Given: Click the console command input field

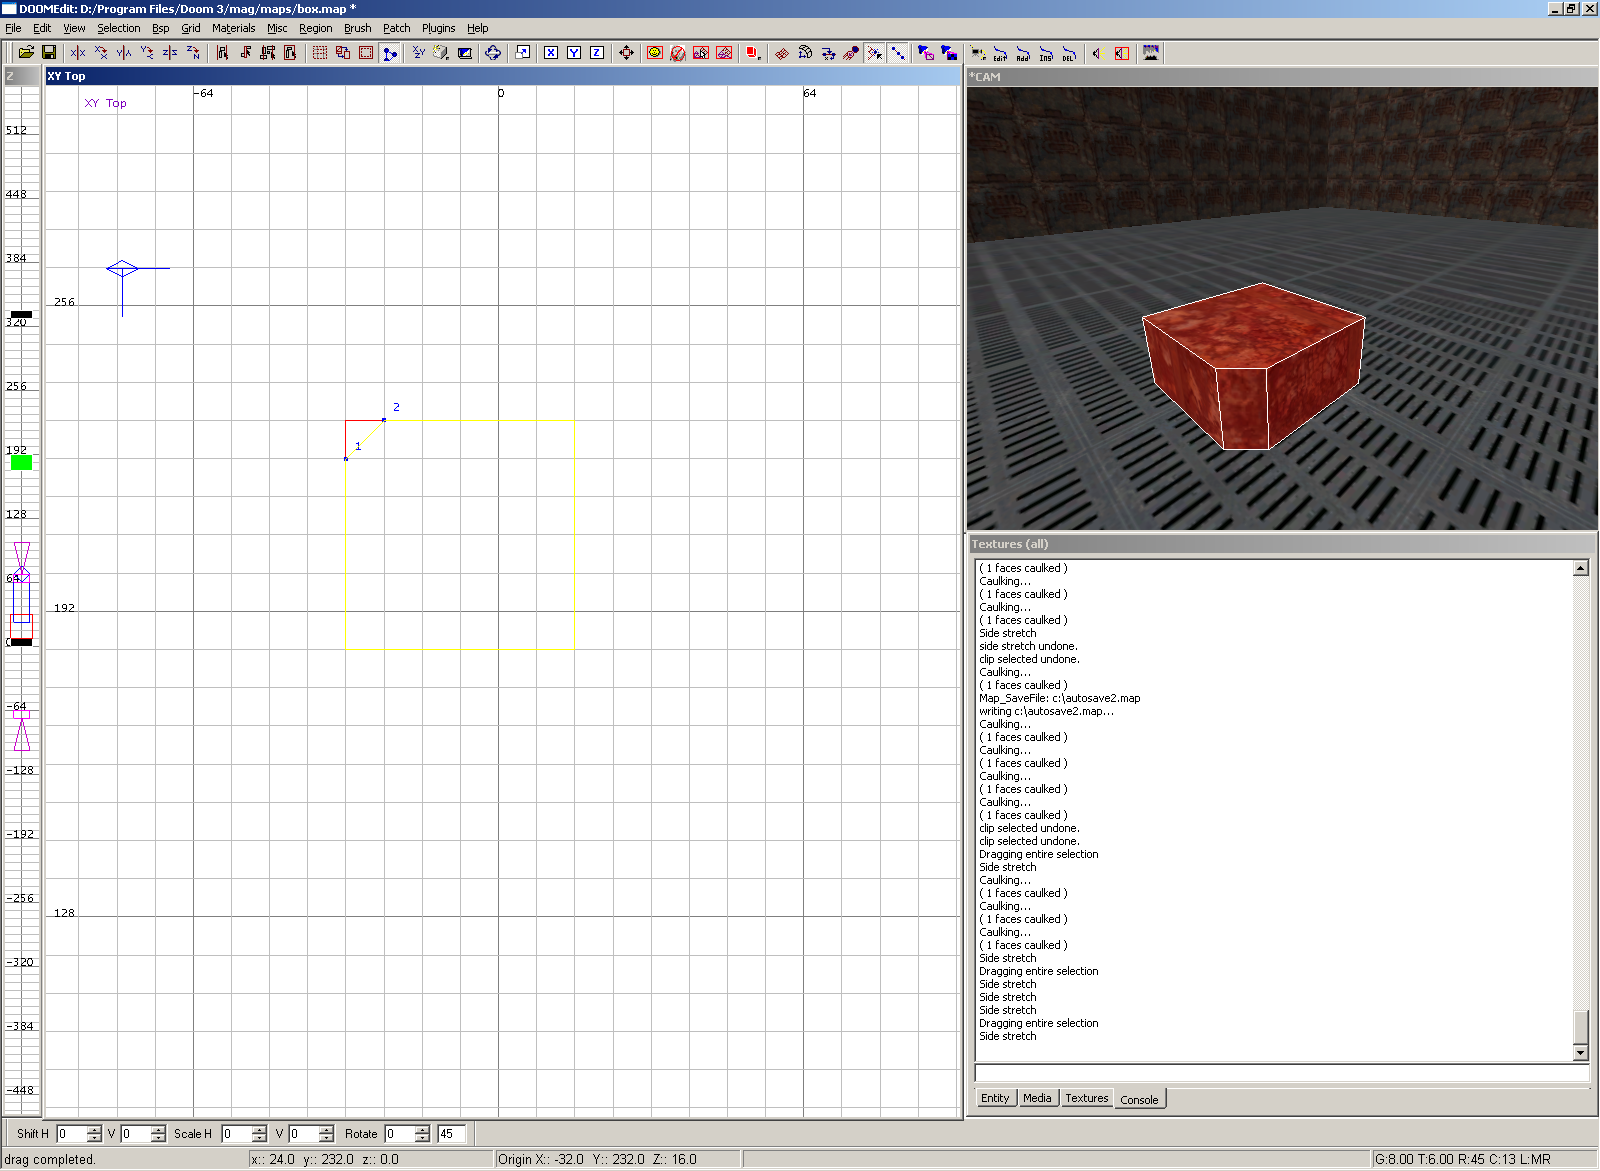Looking at the screenshot, I should point(1282,1073).
